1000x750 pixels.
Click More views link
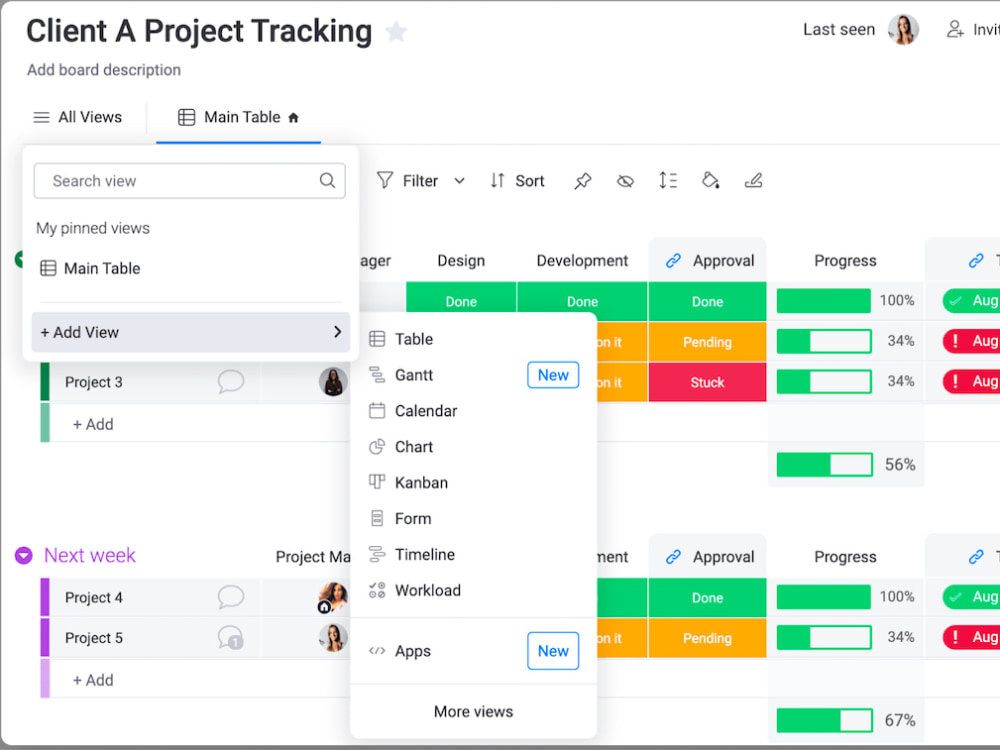(473, 712)
